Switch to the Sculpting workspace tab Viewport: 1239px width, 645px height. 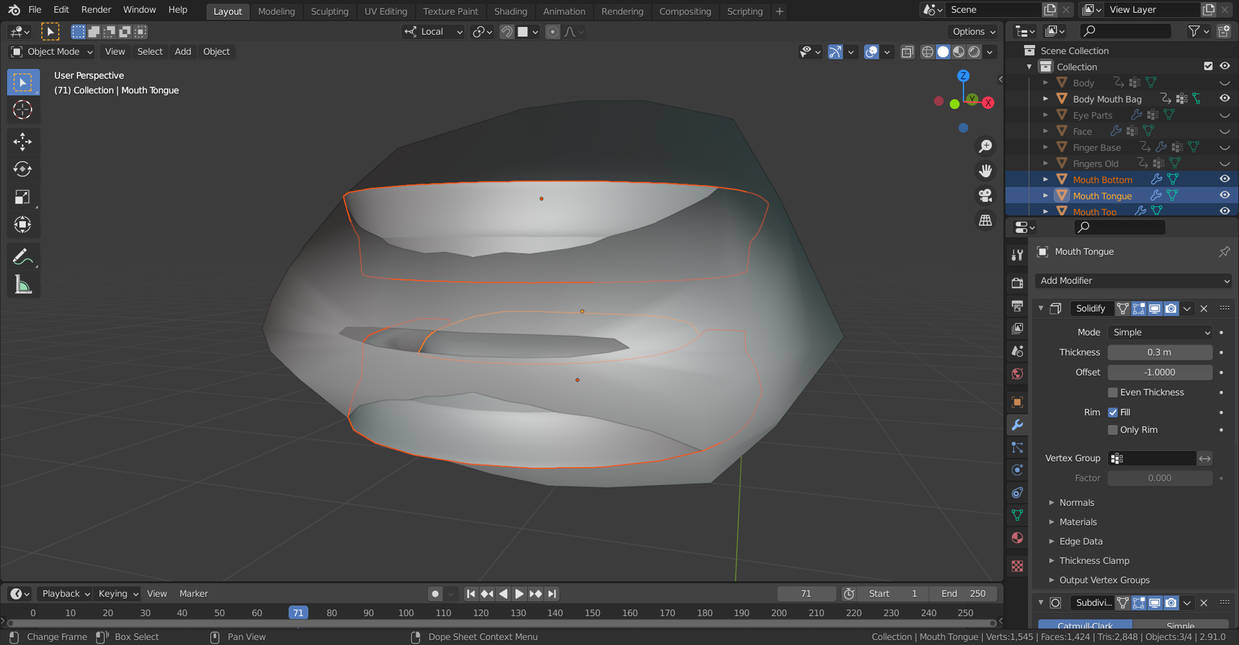click(329, 11)
